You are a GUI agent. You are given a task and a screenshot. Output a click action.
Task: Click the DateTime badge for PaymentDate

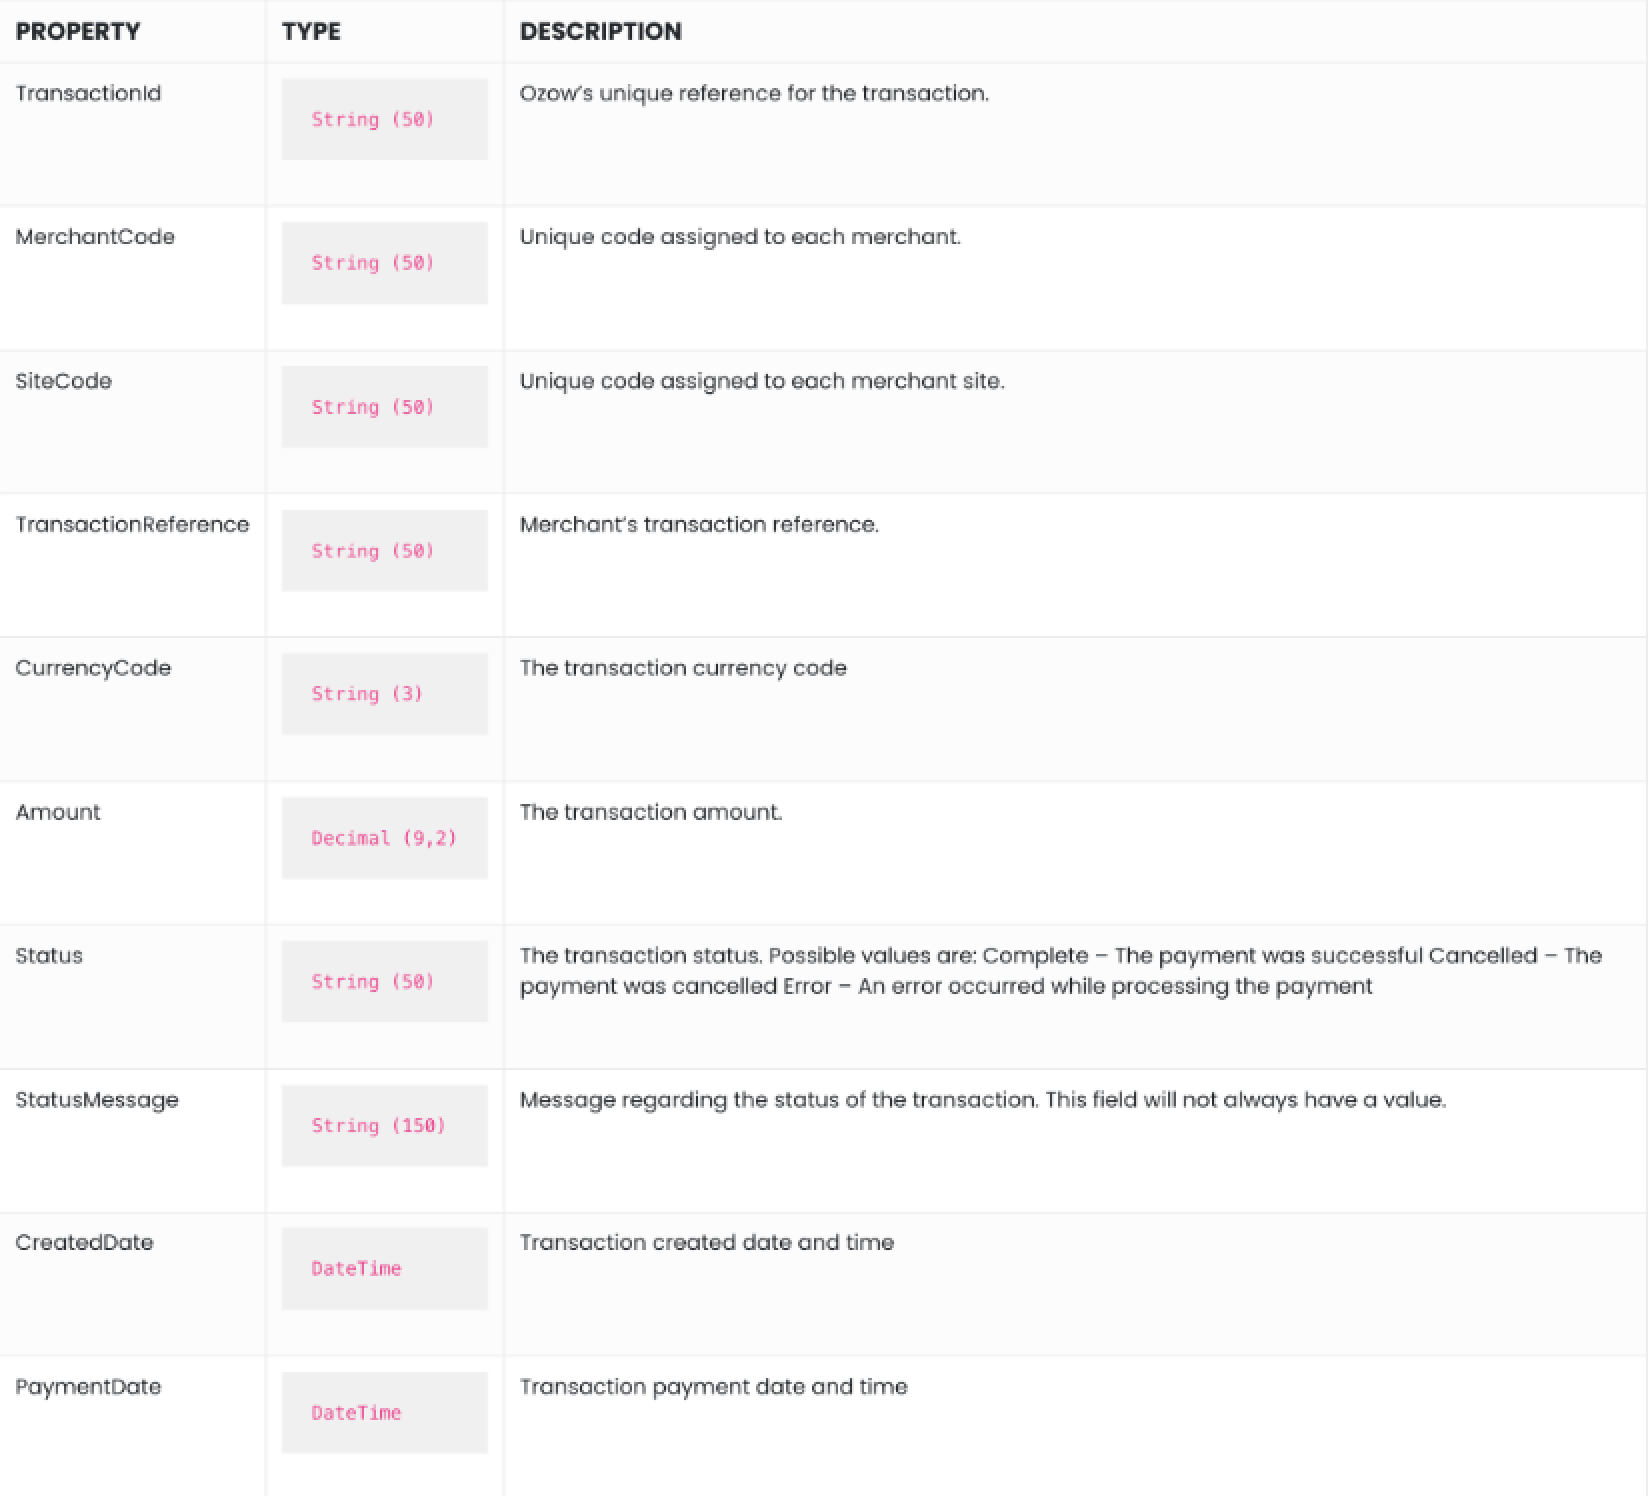click(x=385, y=1412)
